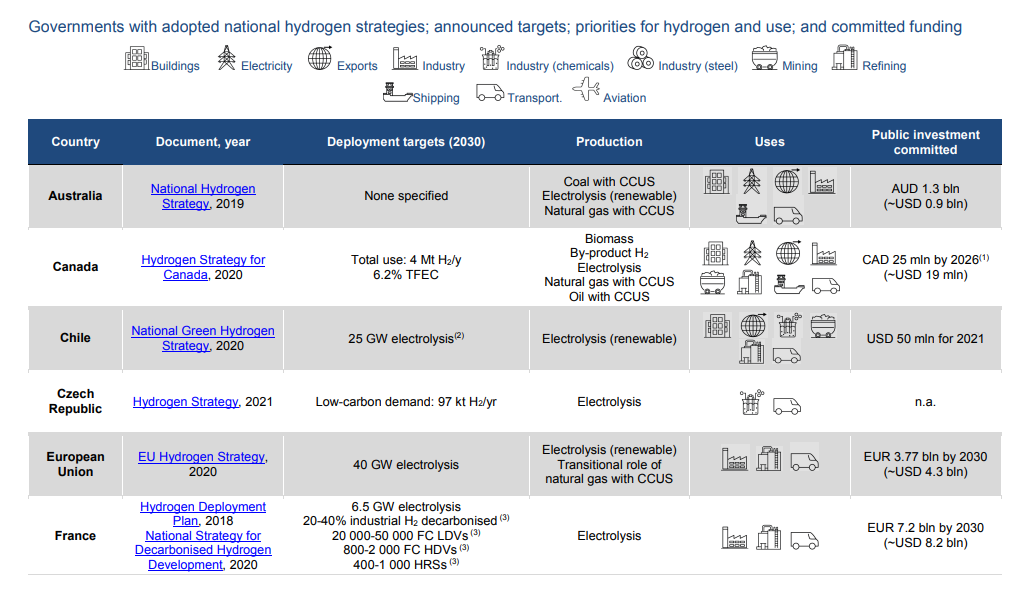The image size is (1023, 603).
Task: Select refining icon in European Union row
Action: (x=769, y=458)
